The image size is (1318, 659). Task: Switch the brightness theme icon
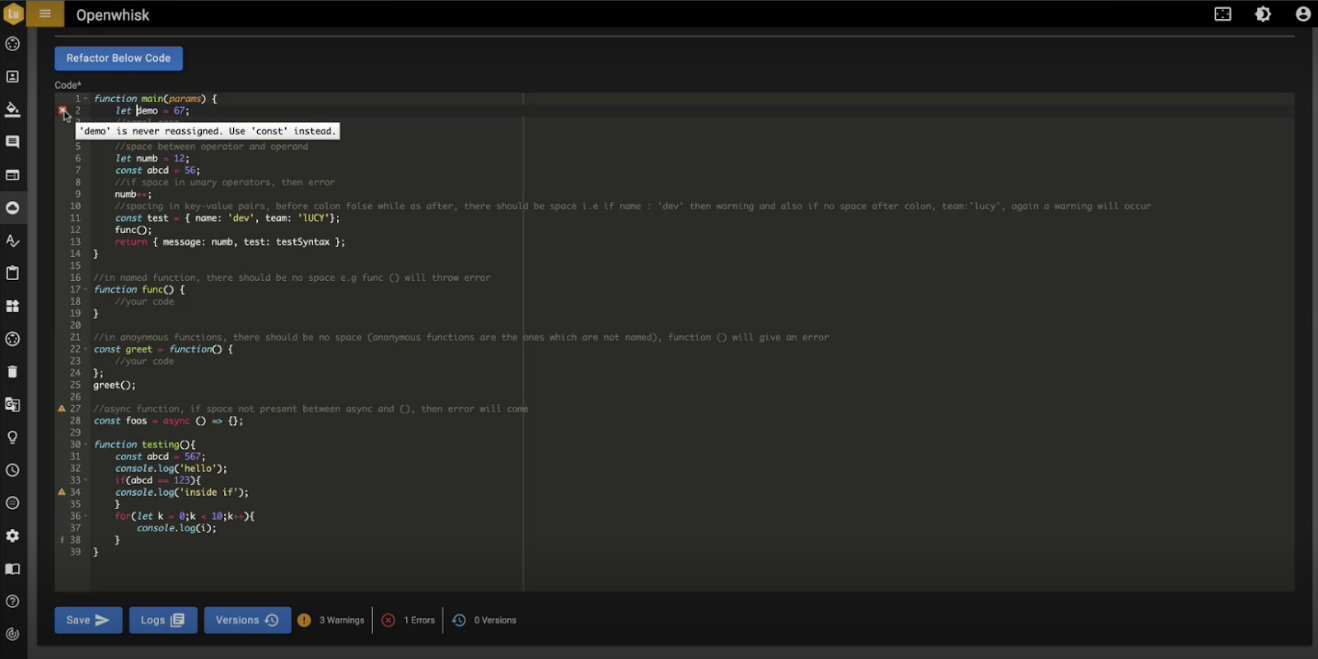pyautogui.click(x=1263, y=14)
